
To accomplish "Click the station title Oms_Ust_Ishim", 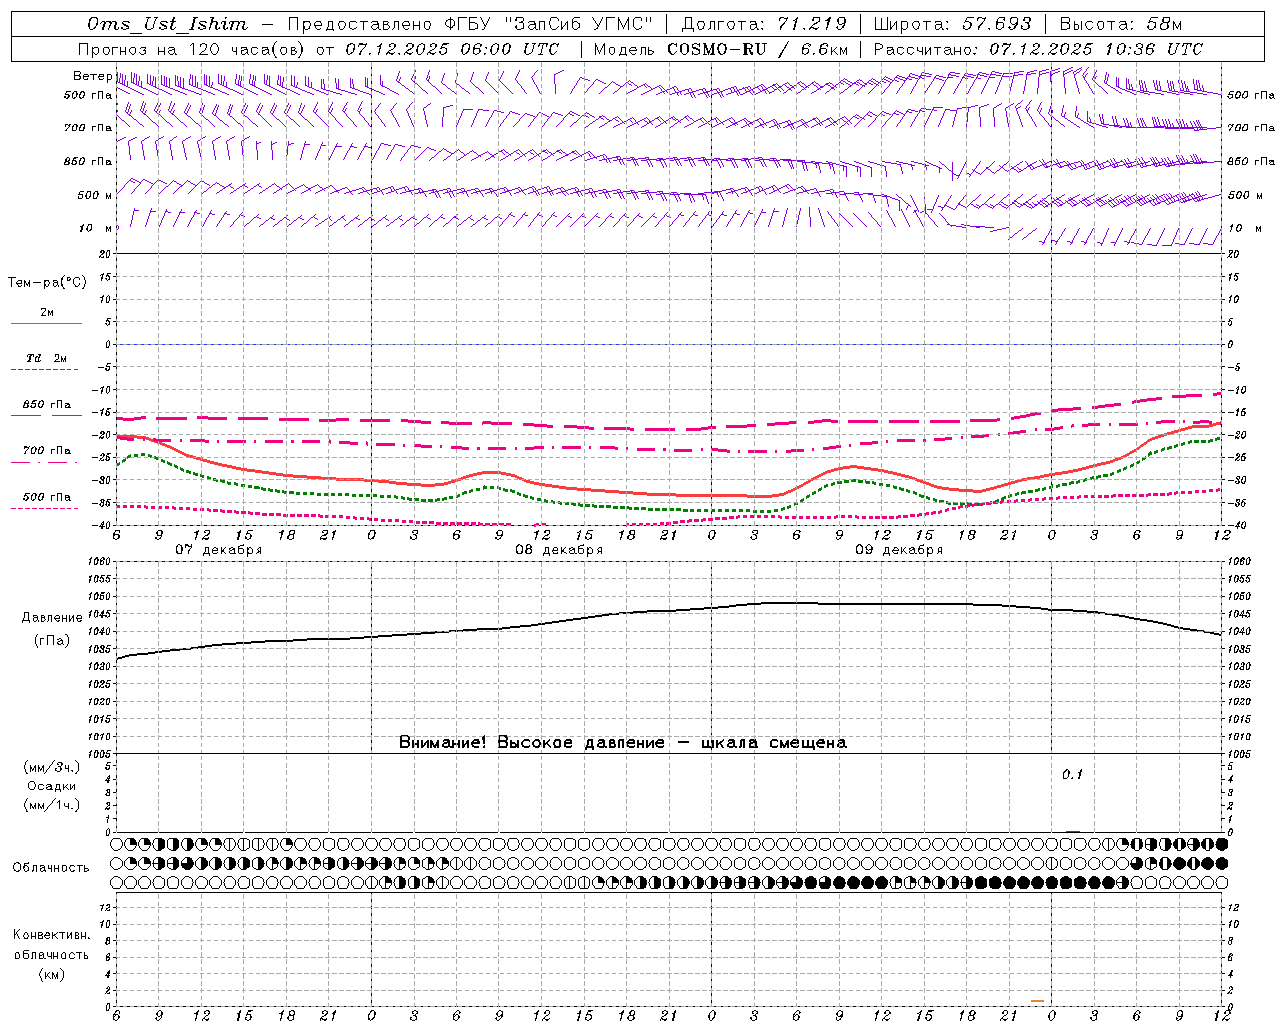I will (167, 24).
